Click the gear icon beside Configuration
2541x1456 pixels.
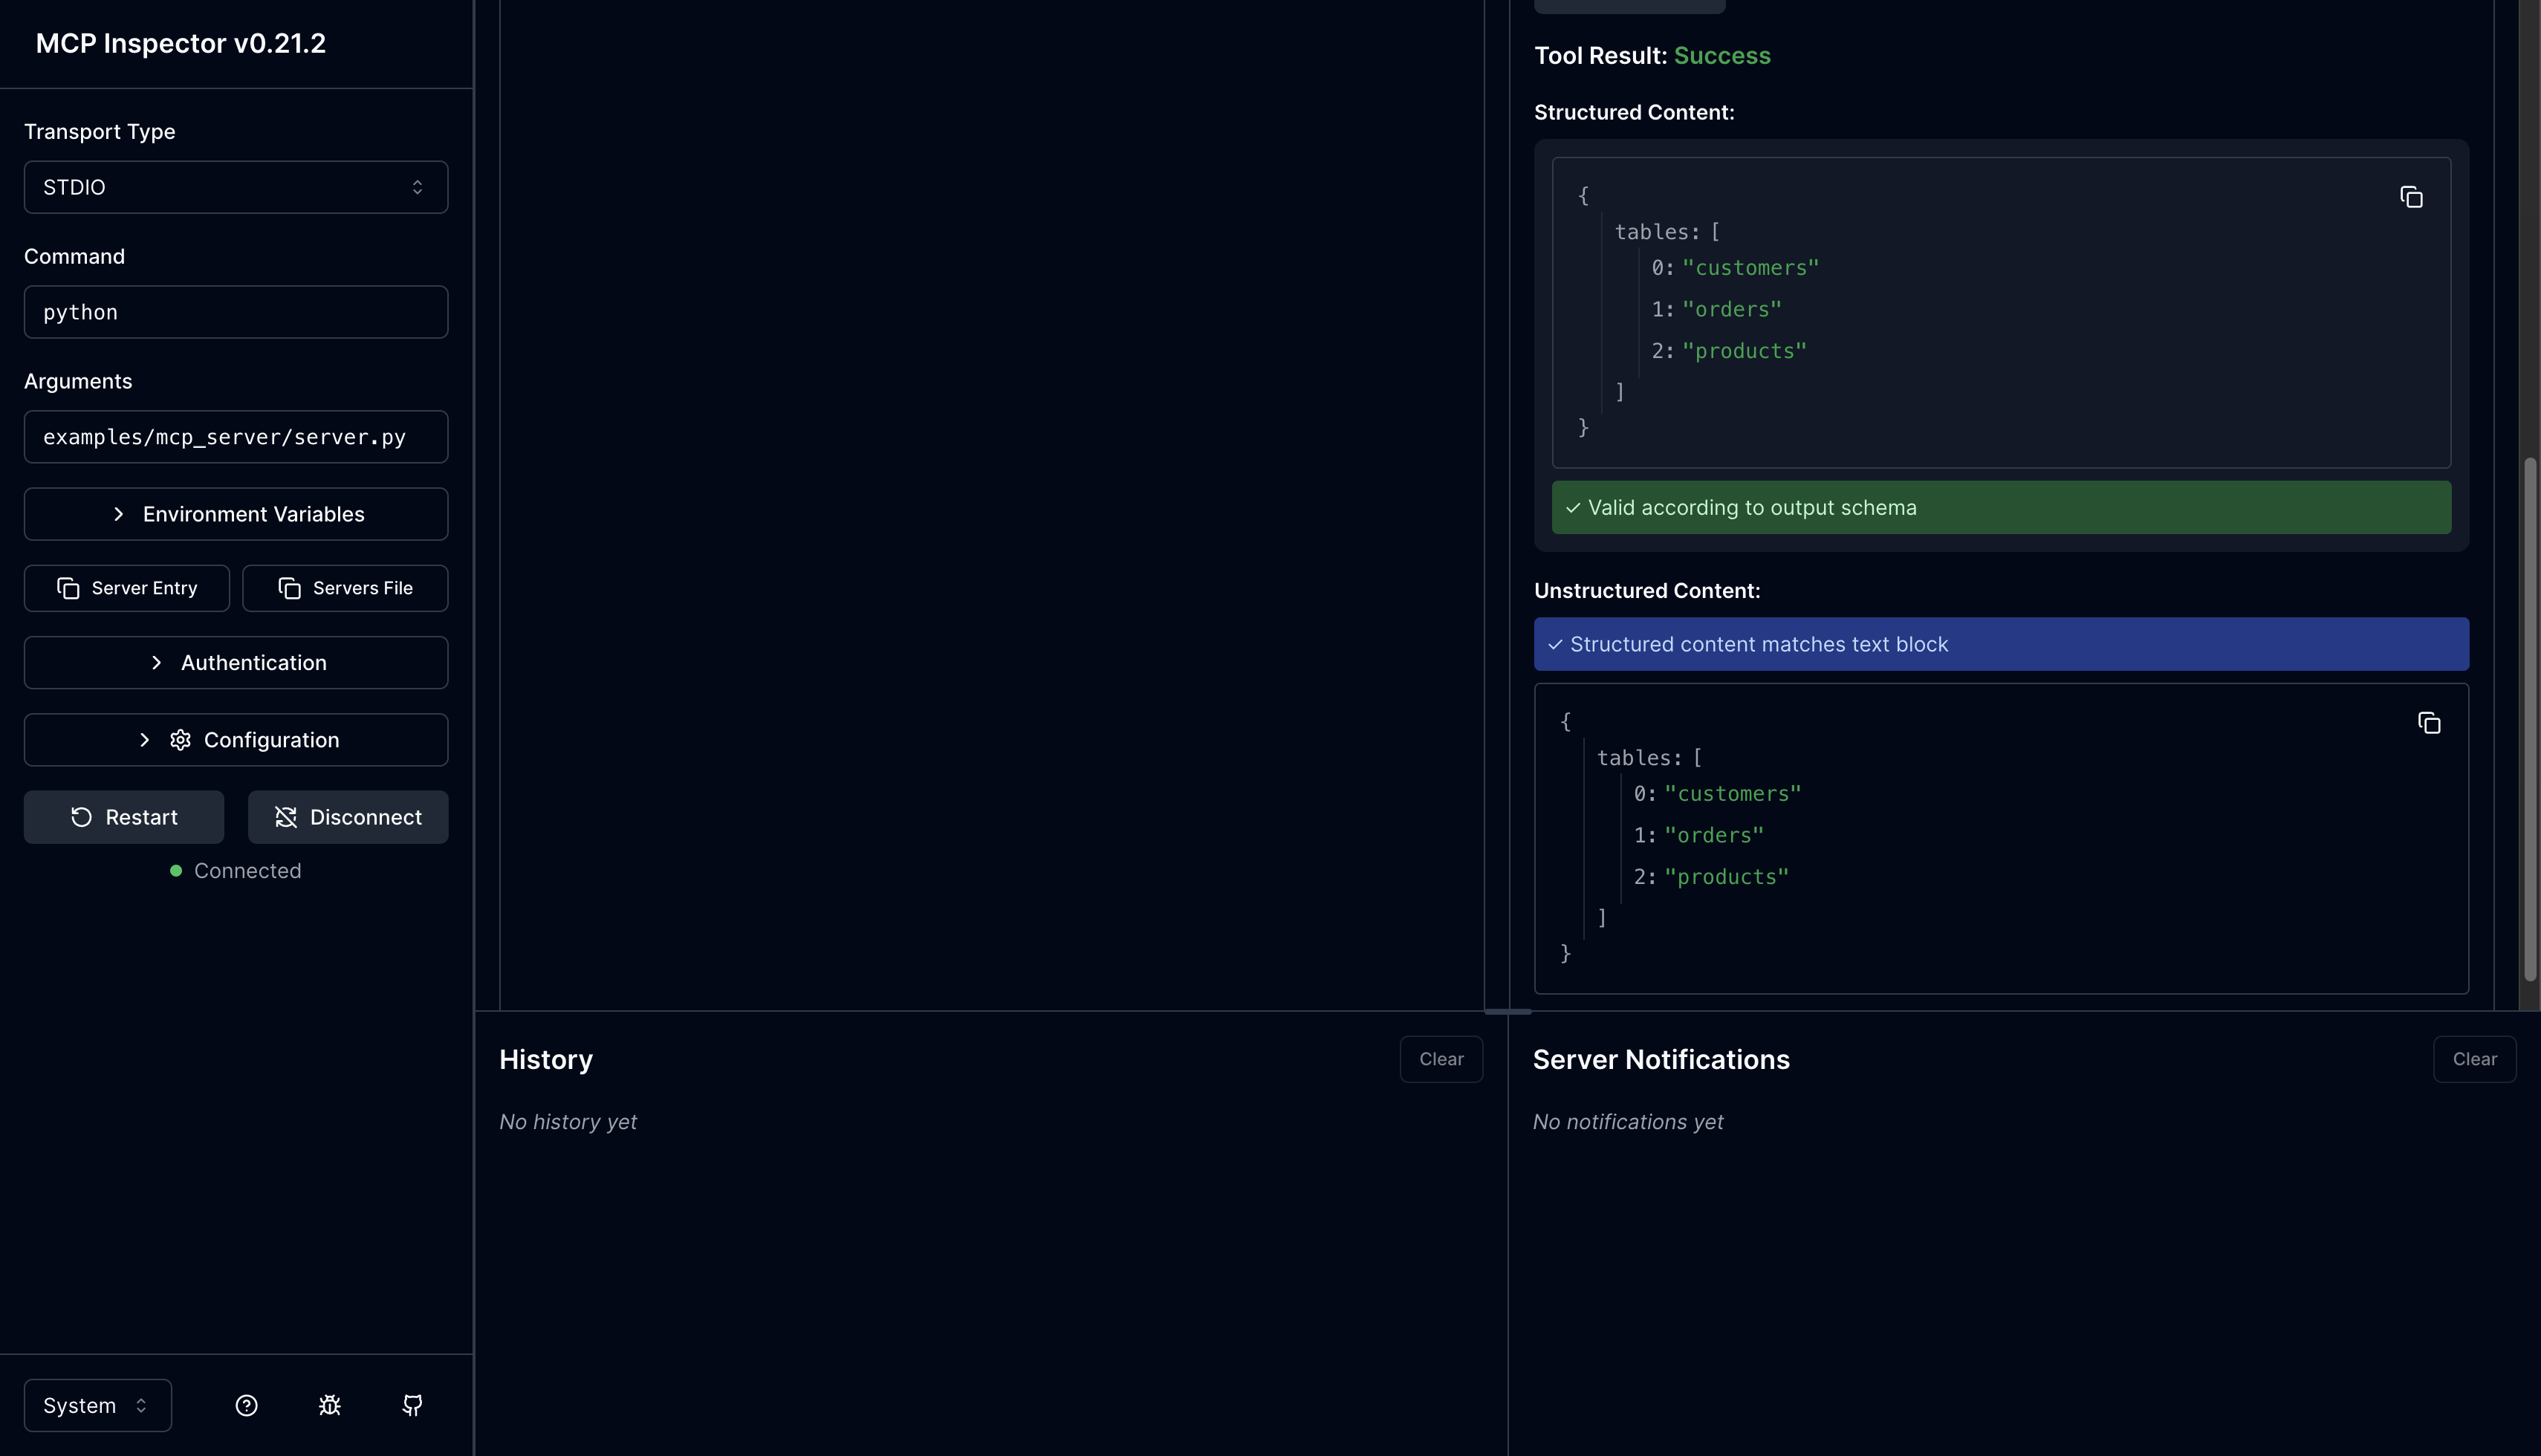coord(180,740)
